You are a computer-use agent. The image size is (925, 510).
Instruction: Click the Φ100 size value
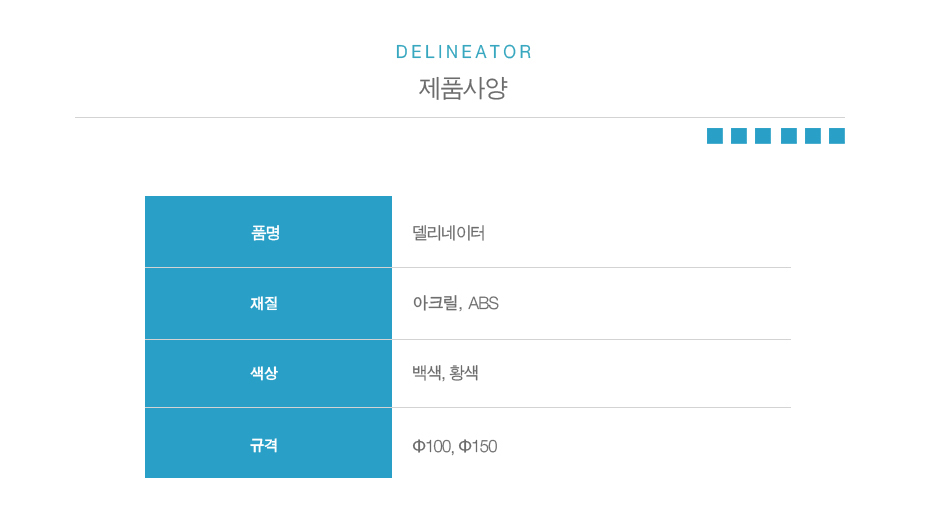432,446
